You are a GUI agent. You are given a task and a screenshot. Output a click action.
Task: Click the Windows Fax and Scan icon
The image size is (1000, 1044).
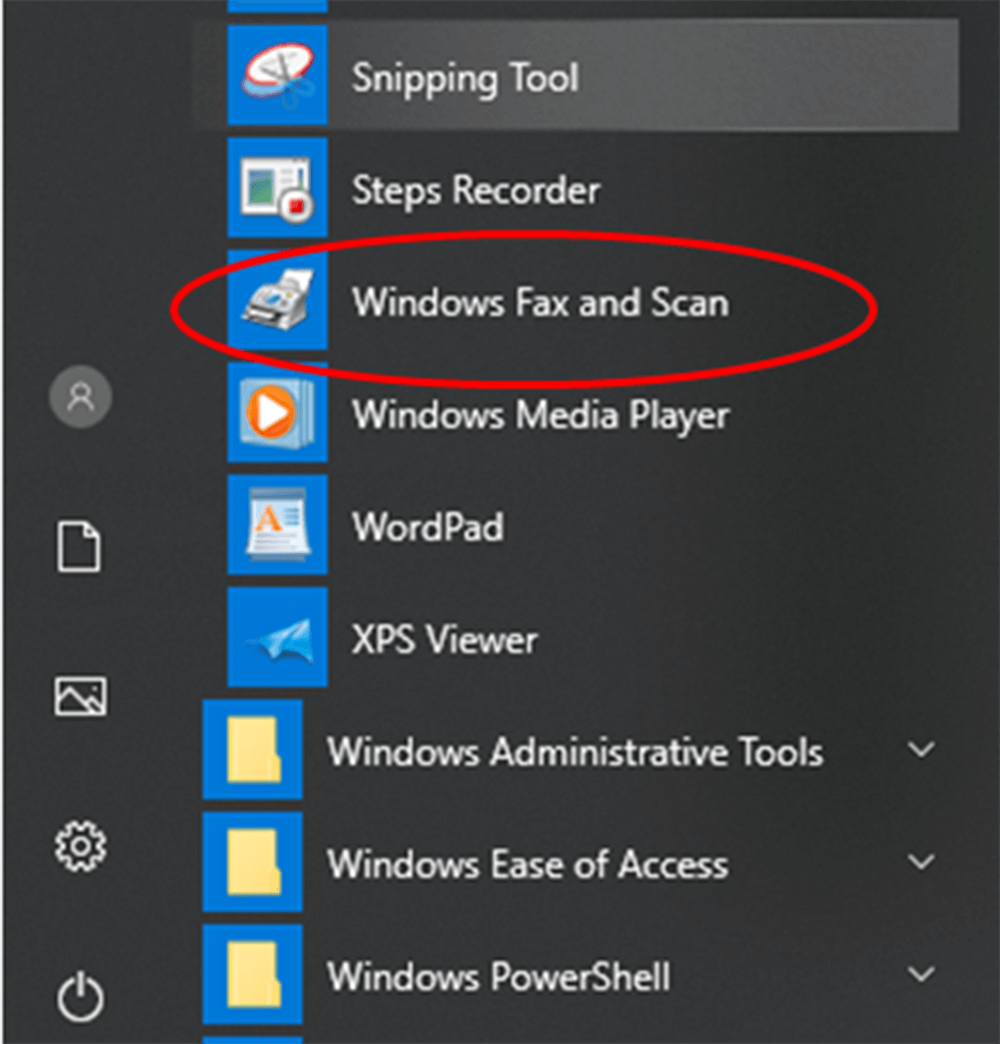[x=277, y=301]
